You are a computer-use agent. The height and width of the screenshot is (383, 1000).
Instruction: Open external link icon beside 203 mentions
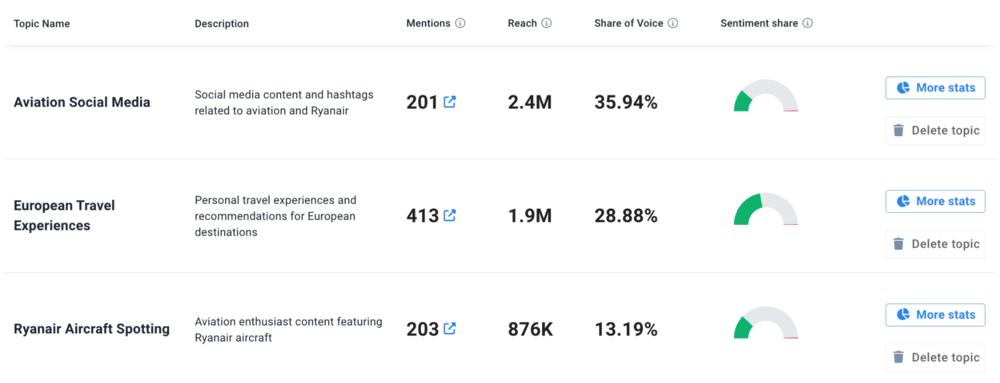(450, 329)
